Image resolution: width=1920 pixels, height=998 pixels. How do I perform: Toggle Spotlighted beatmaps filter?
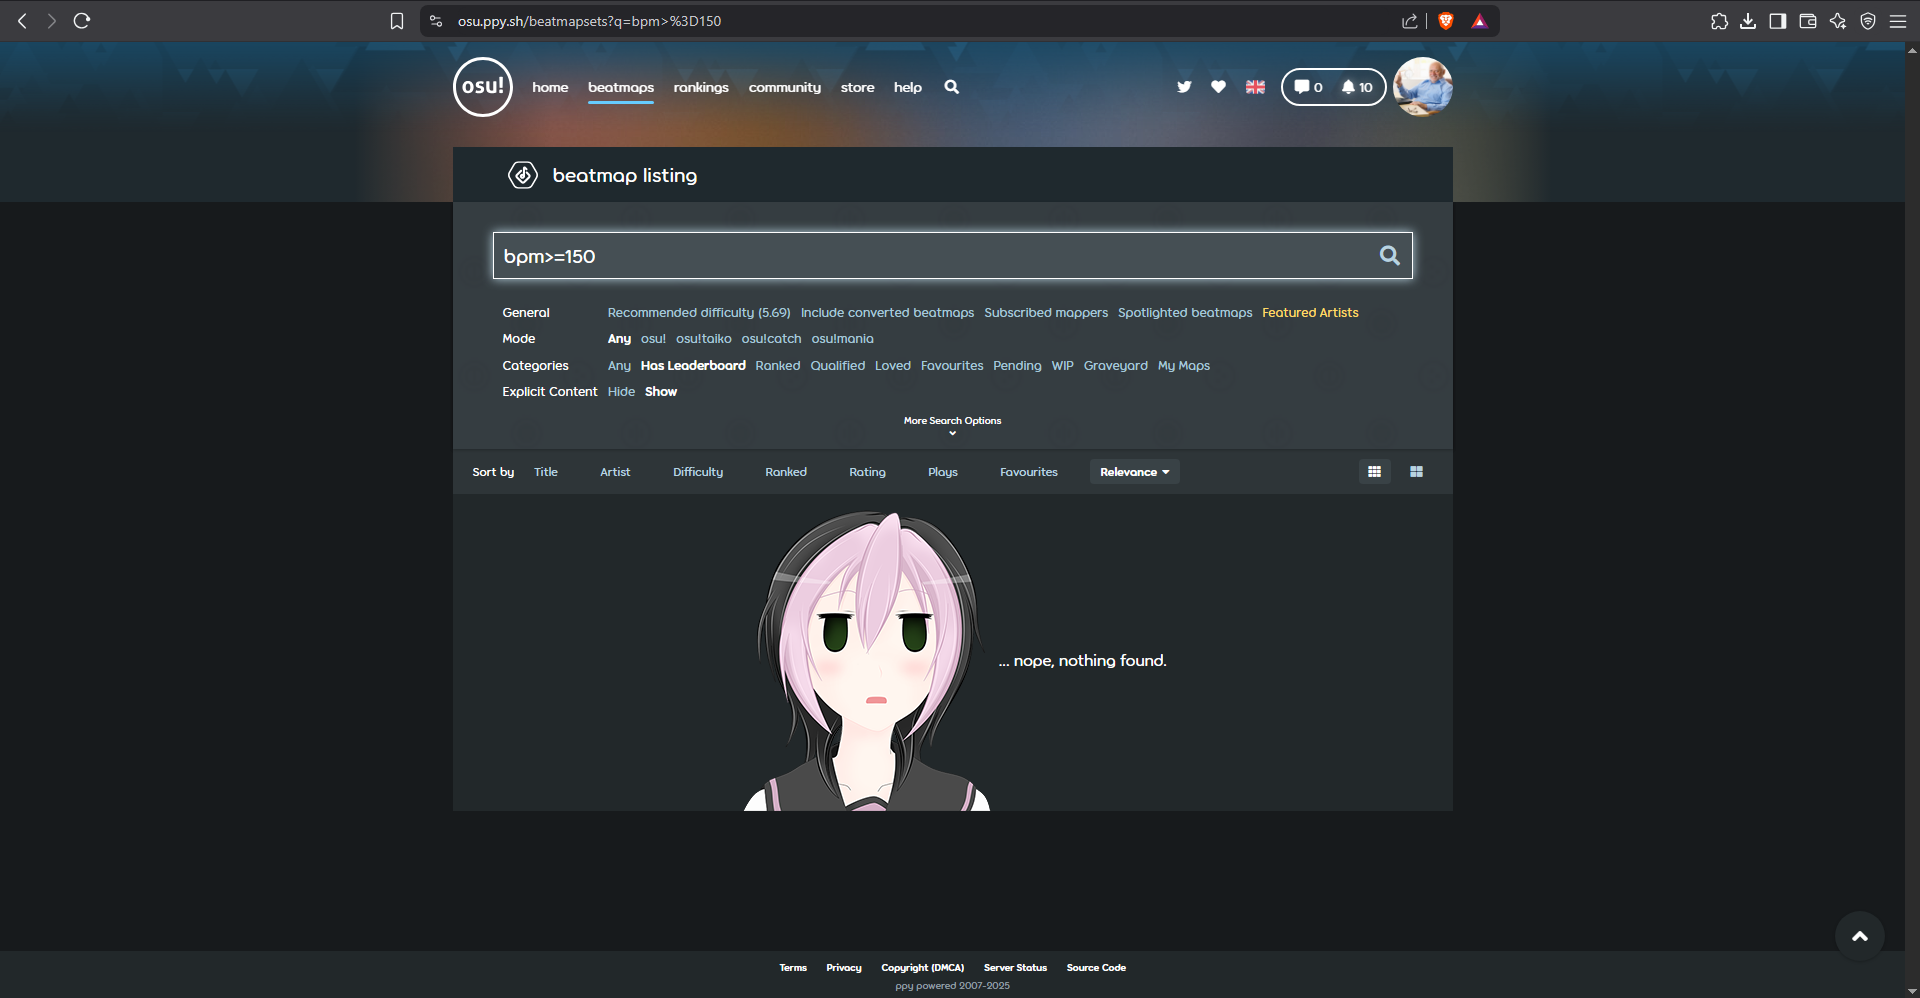1185,313
